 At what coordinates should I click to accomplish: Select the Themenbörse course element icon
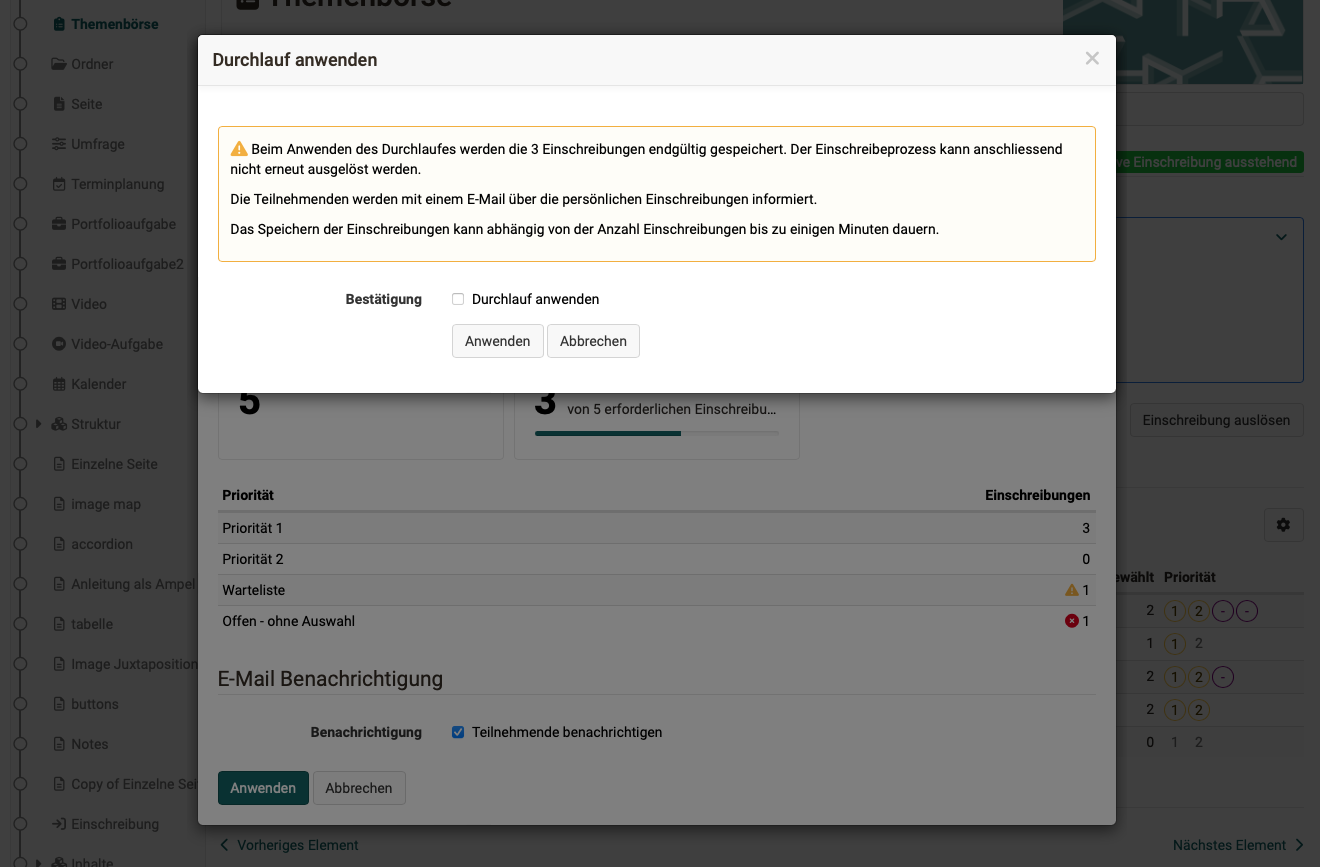pos(58,23)
